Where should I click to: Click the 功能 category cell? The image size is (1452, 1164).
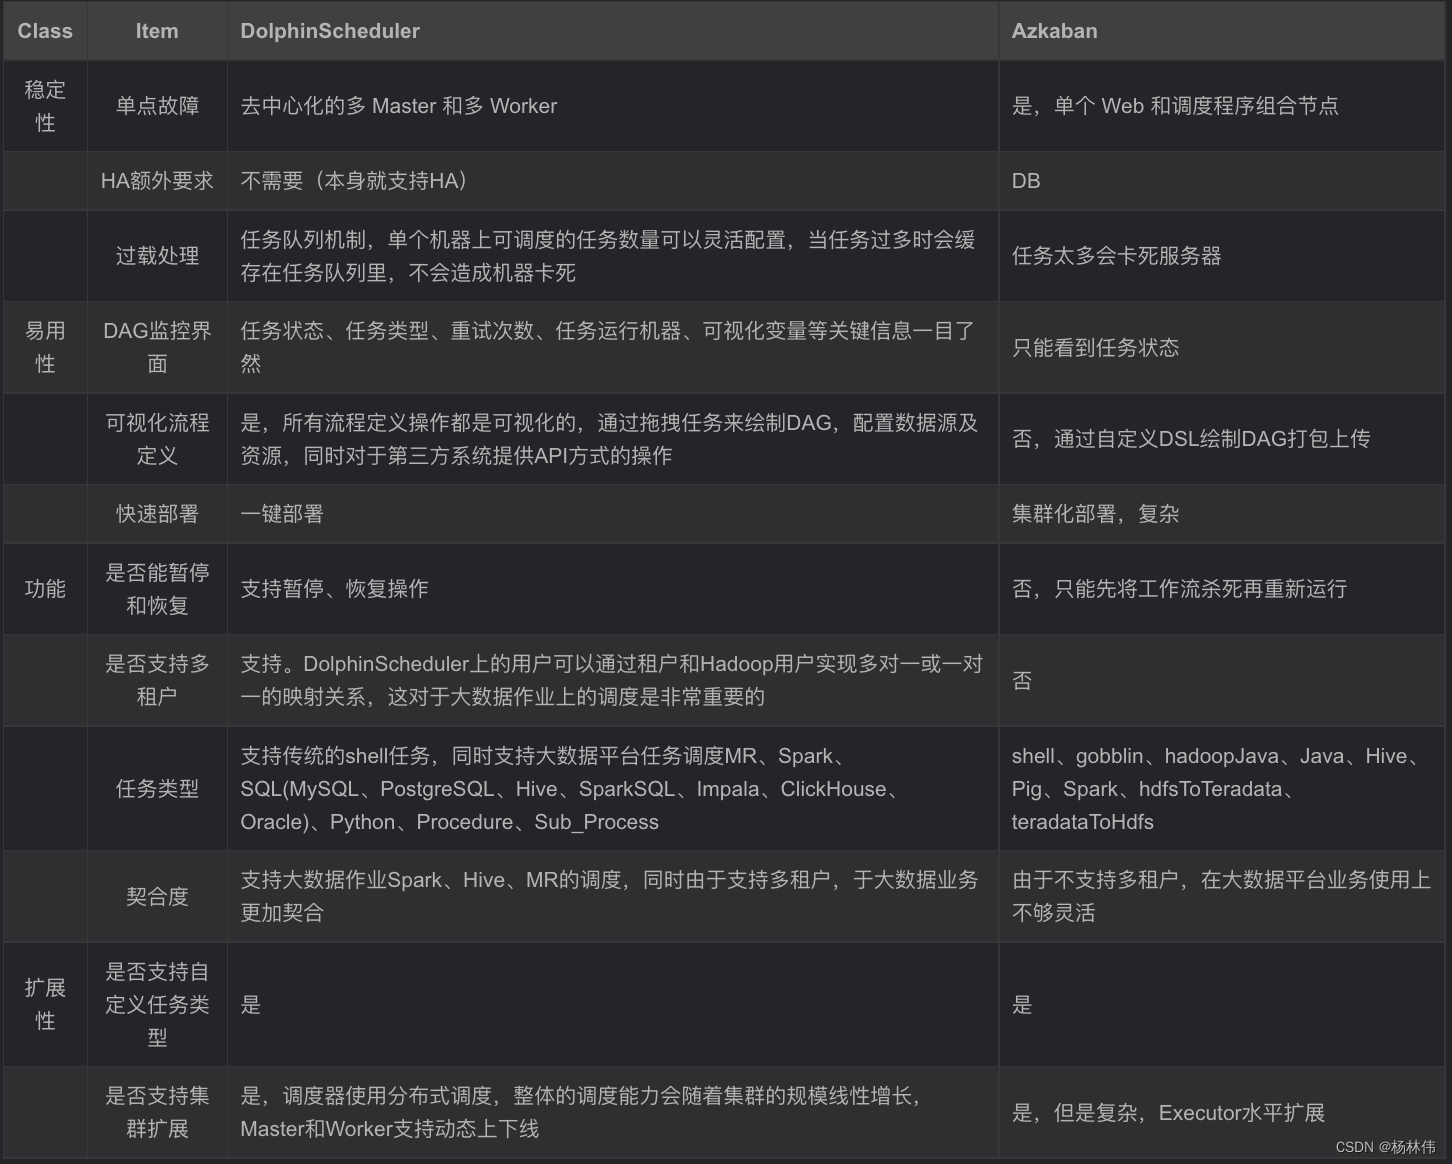pos(44,589)
